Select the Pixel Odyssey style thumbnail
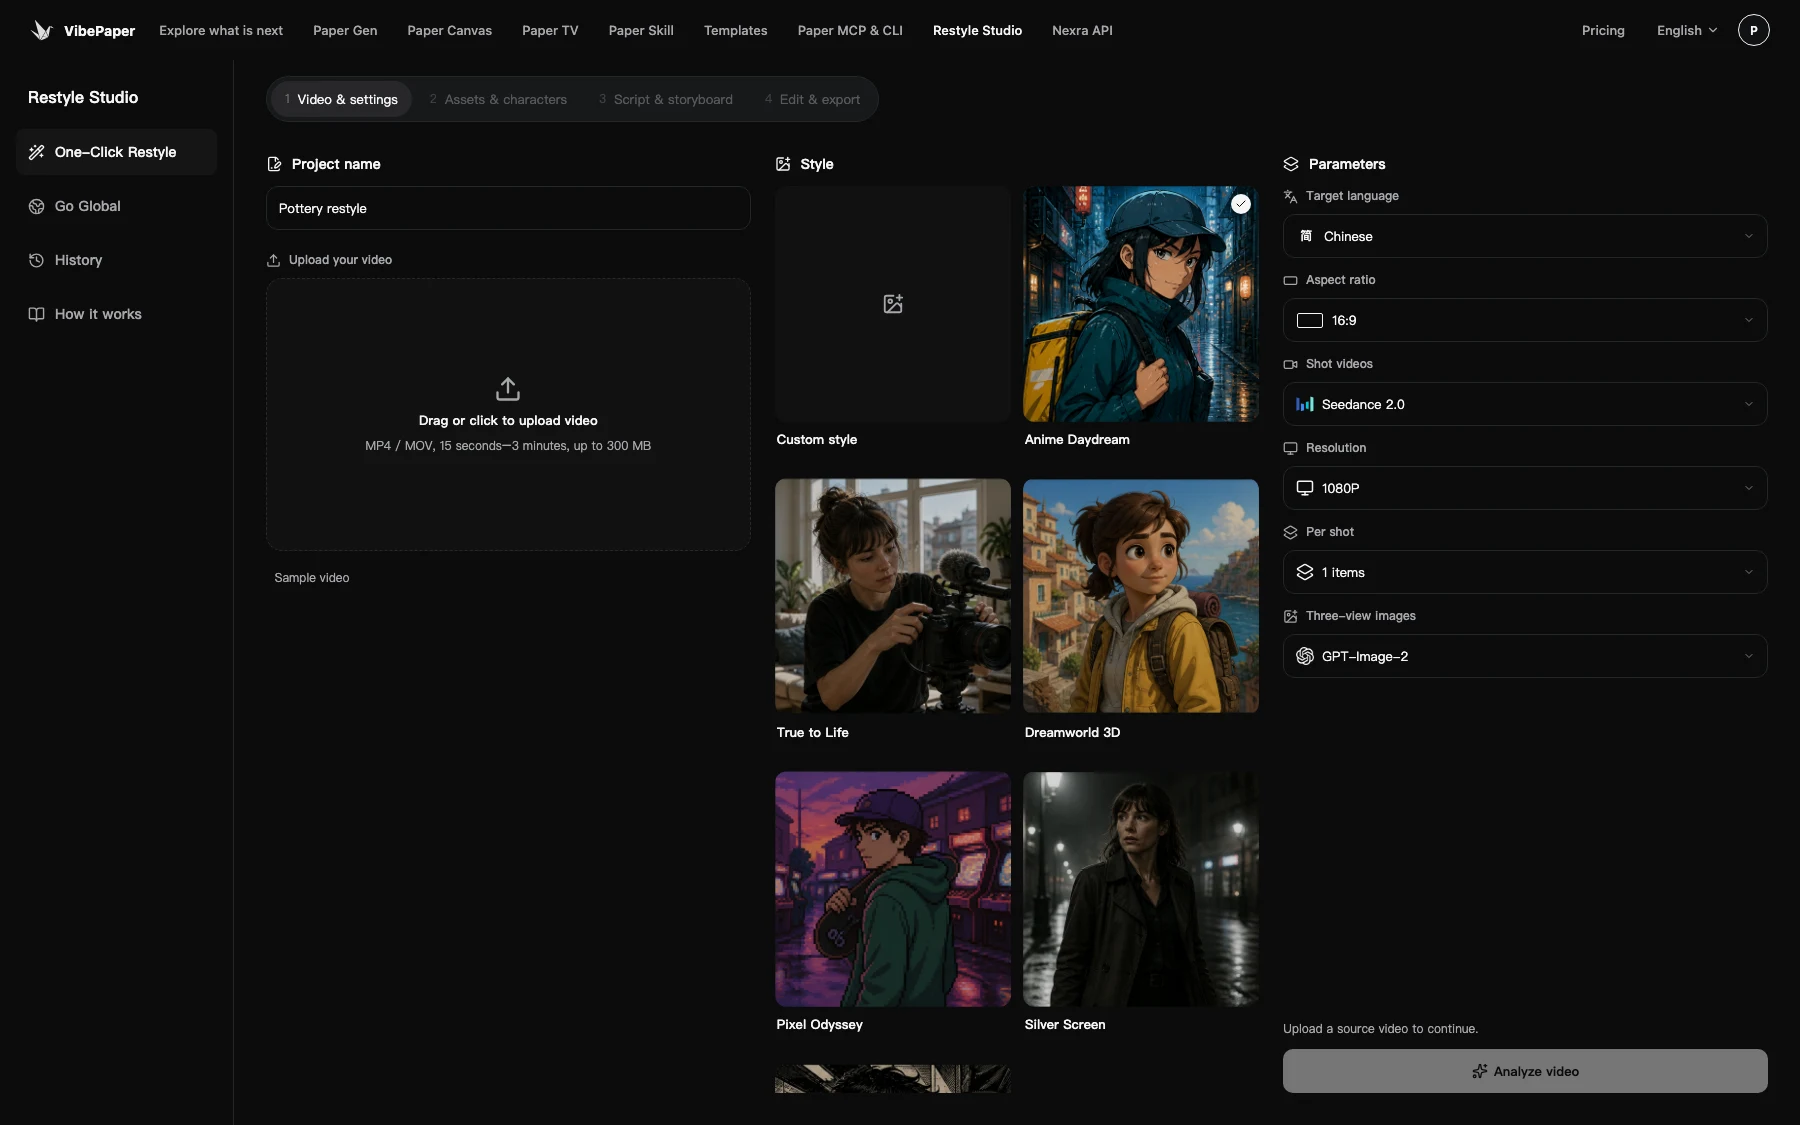Image resolution: width=1800 pixels, height=1125 pixels. pyautogui.click(x=893, y=889)
